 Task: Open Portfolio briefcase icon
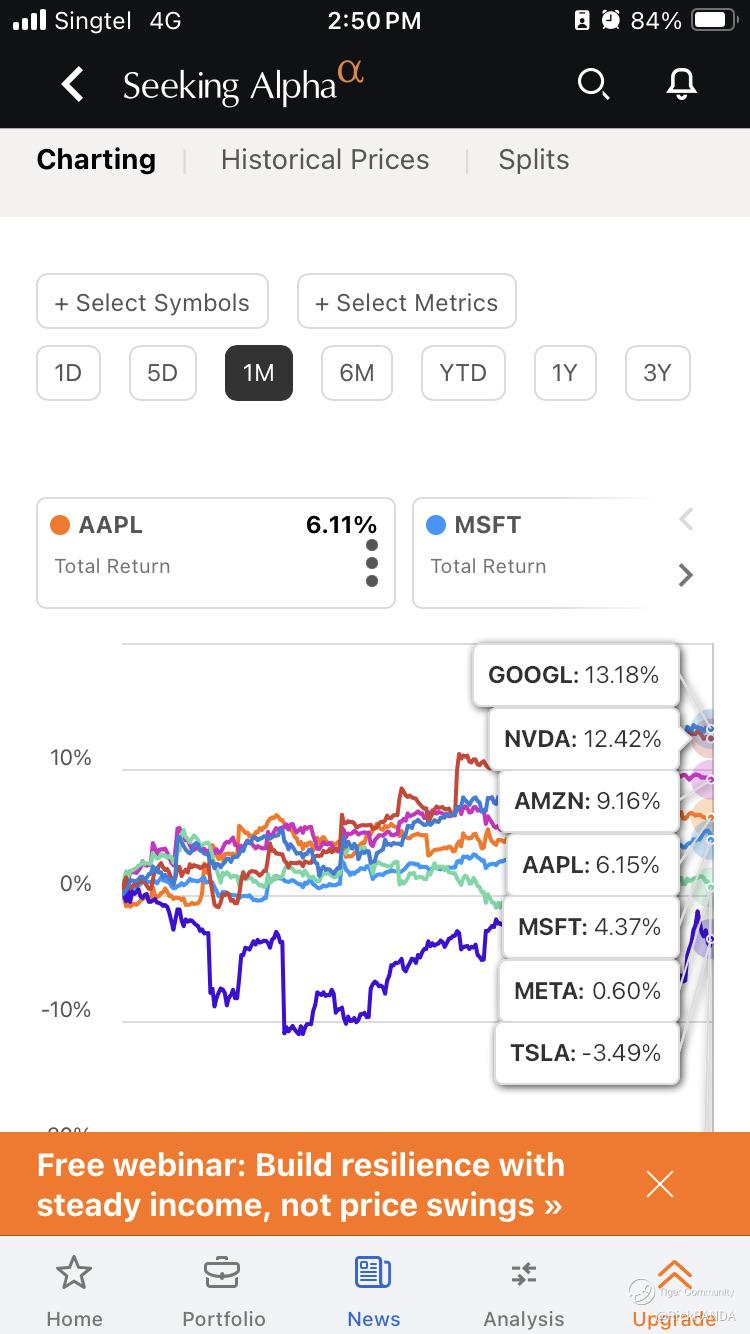click(x=223, y=1274)
